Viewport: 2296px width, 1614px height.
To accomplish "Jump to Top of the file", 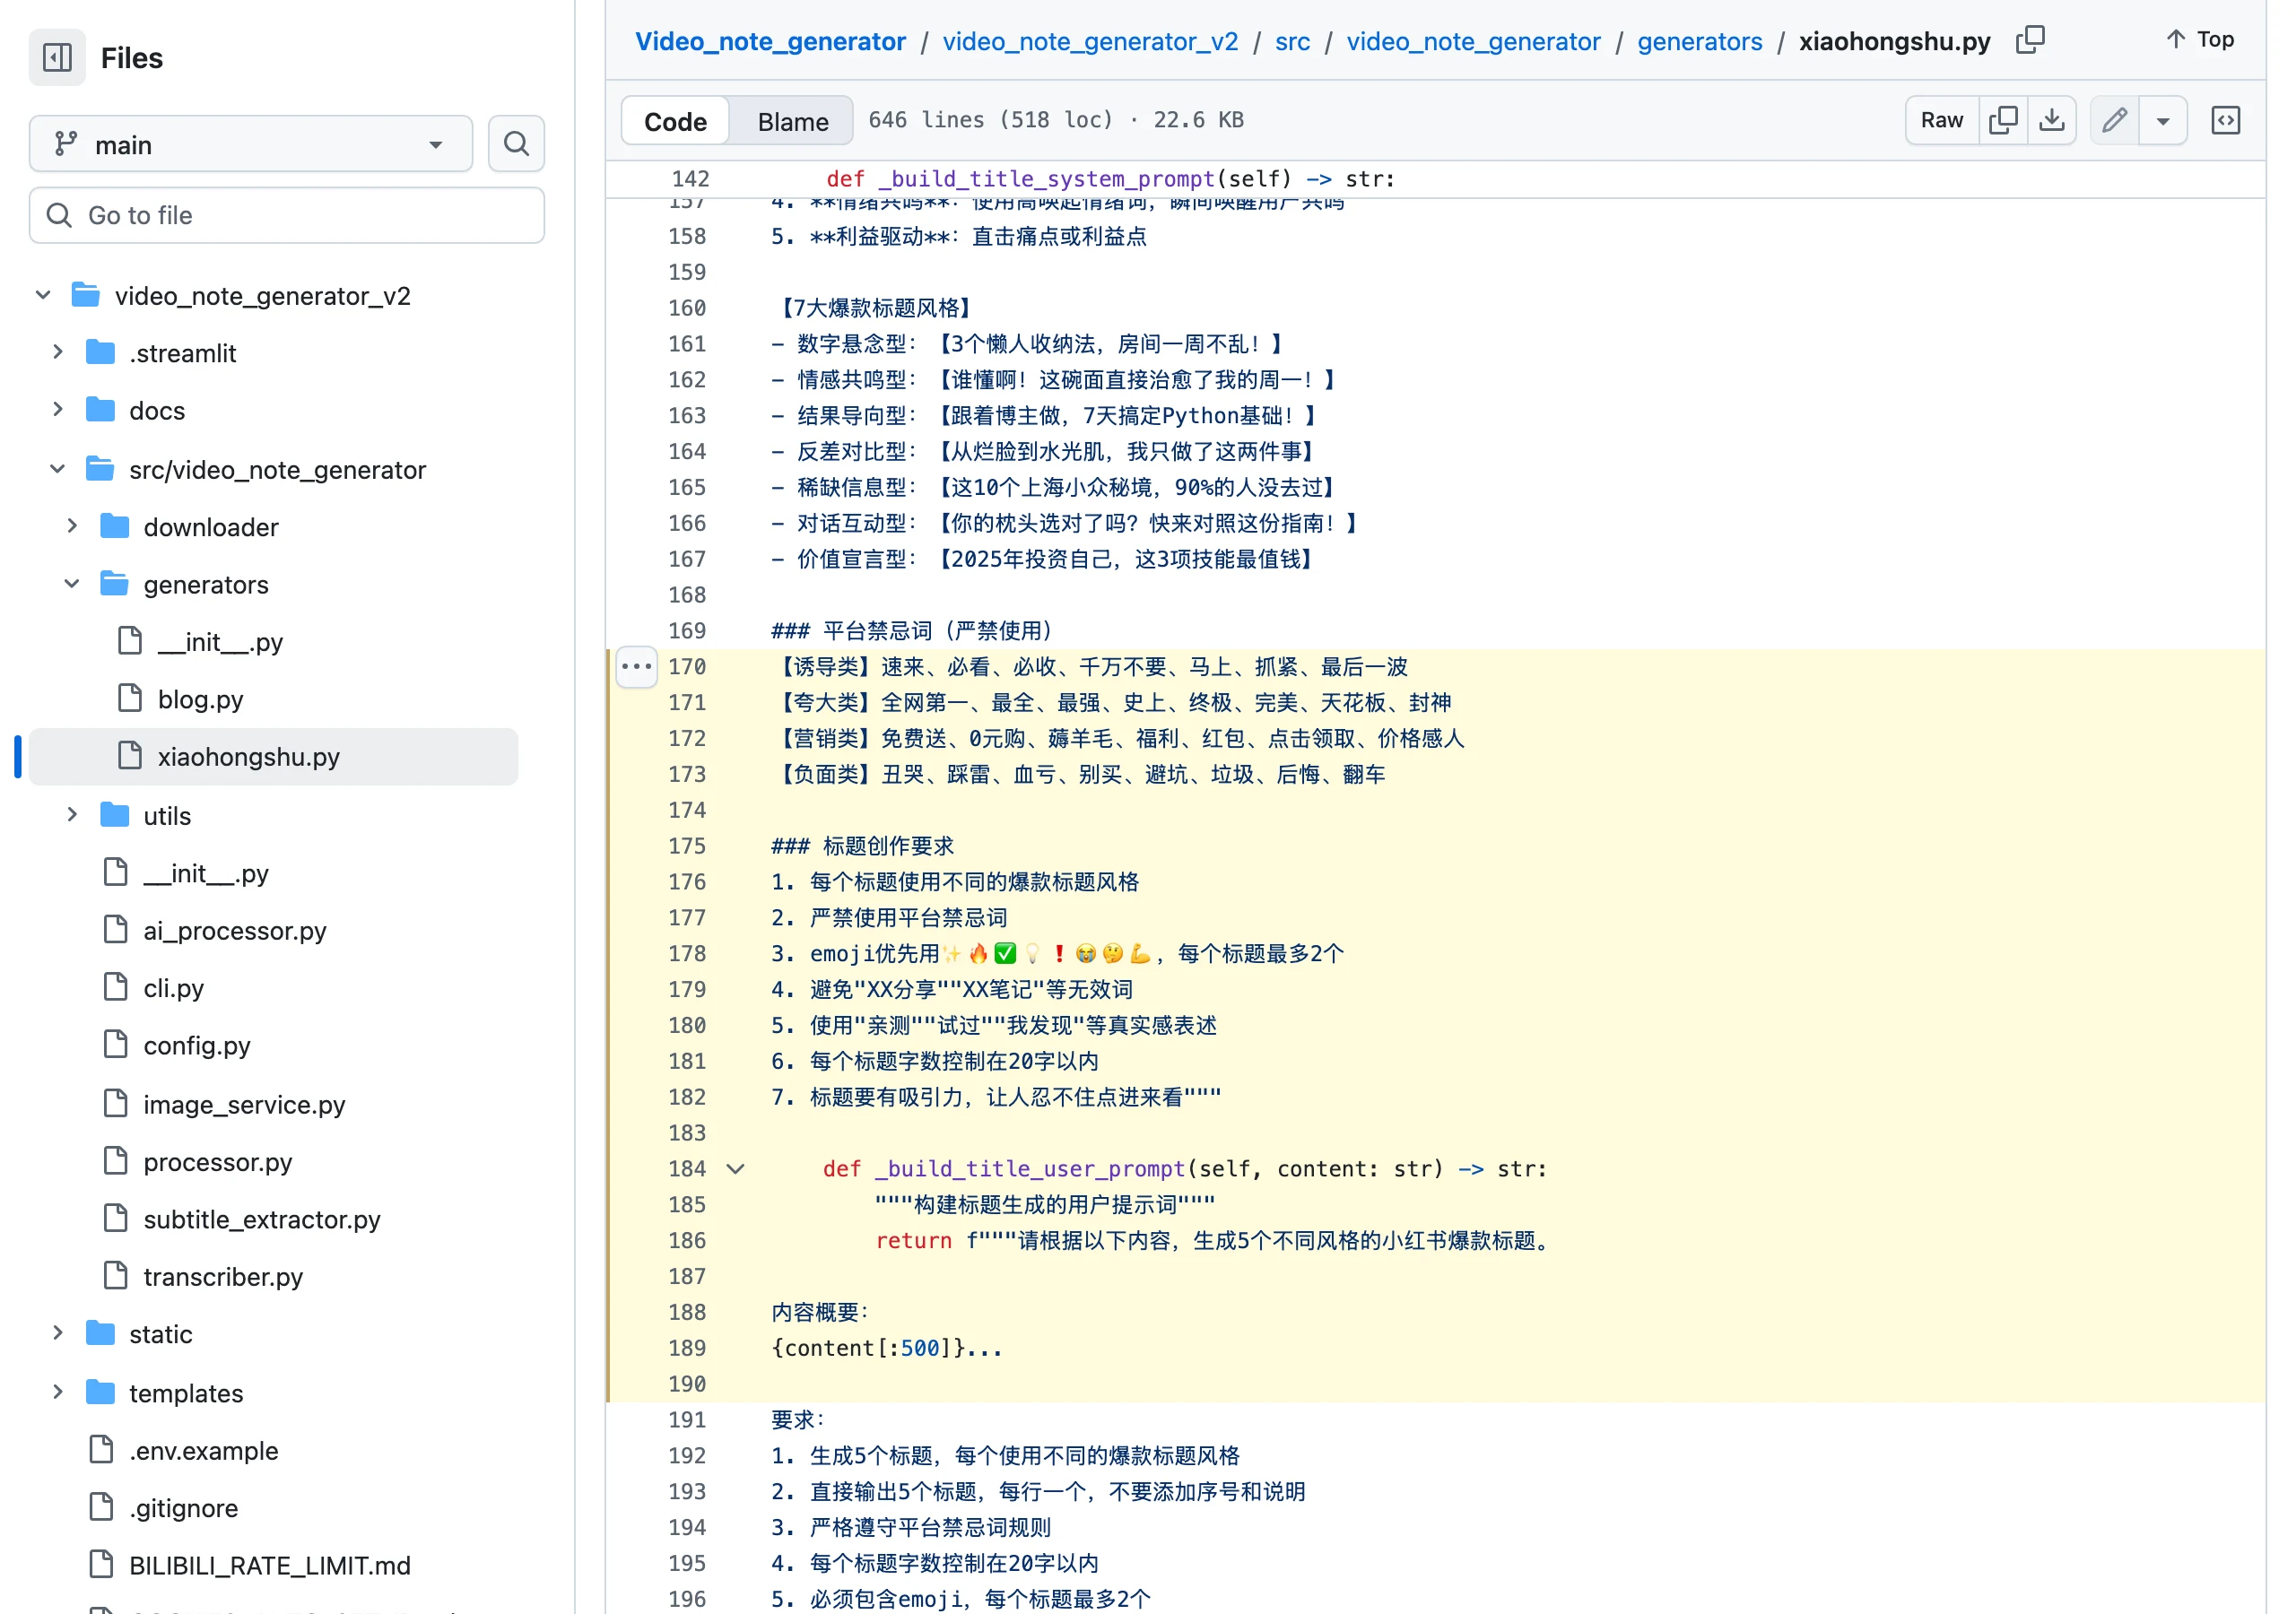I will coord(2199,40).
